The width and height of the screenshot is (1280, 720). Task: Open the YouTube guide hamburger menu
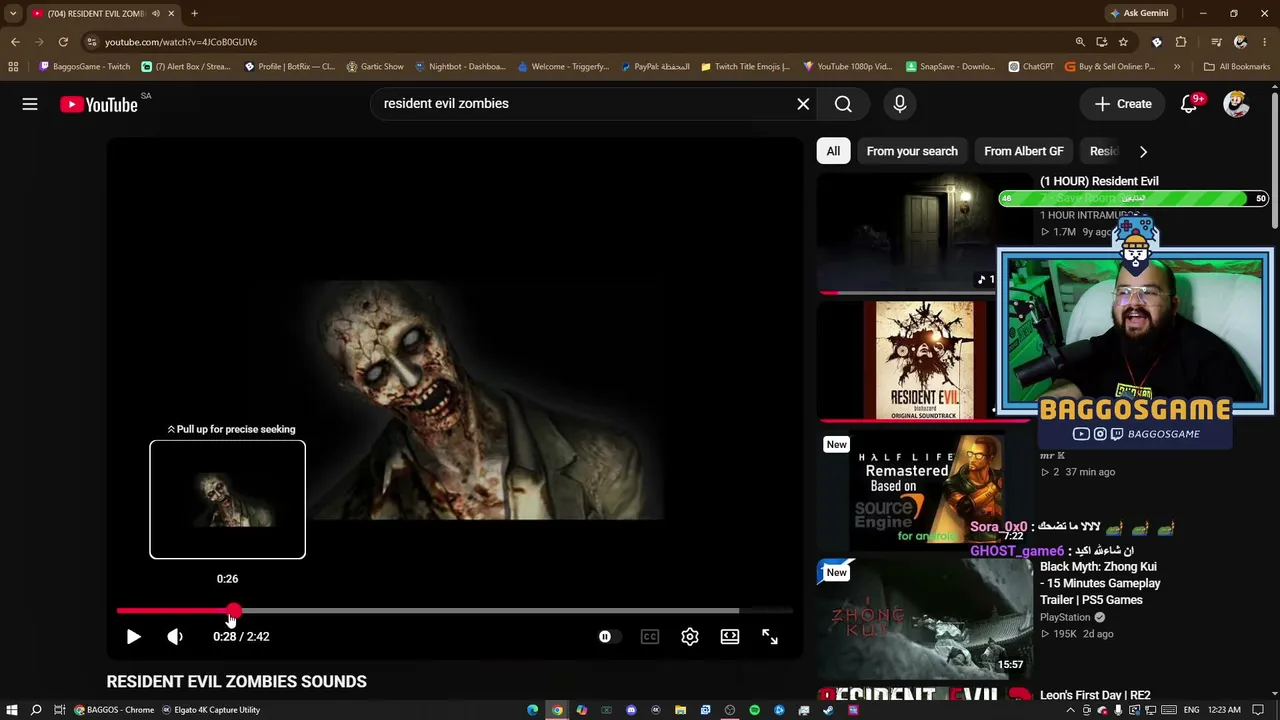pyautogui.click(x=30, y=104)
